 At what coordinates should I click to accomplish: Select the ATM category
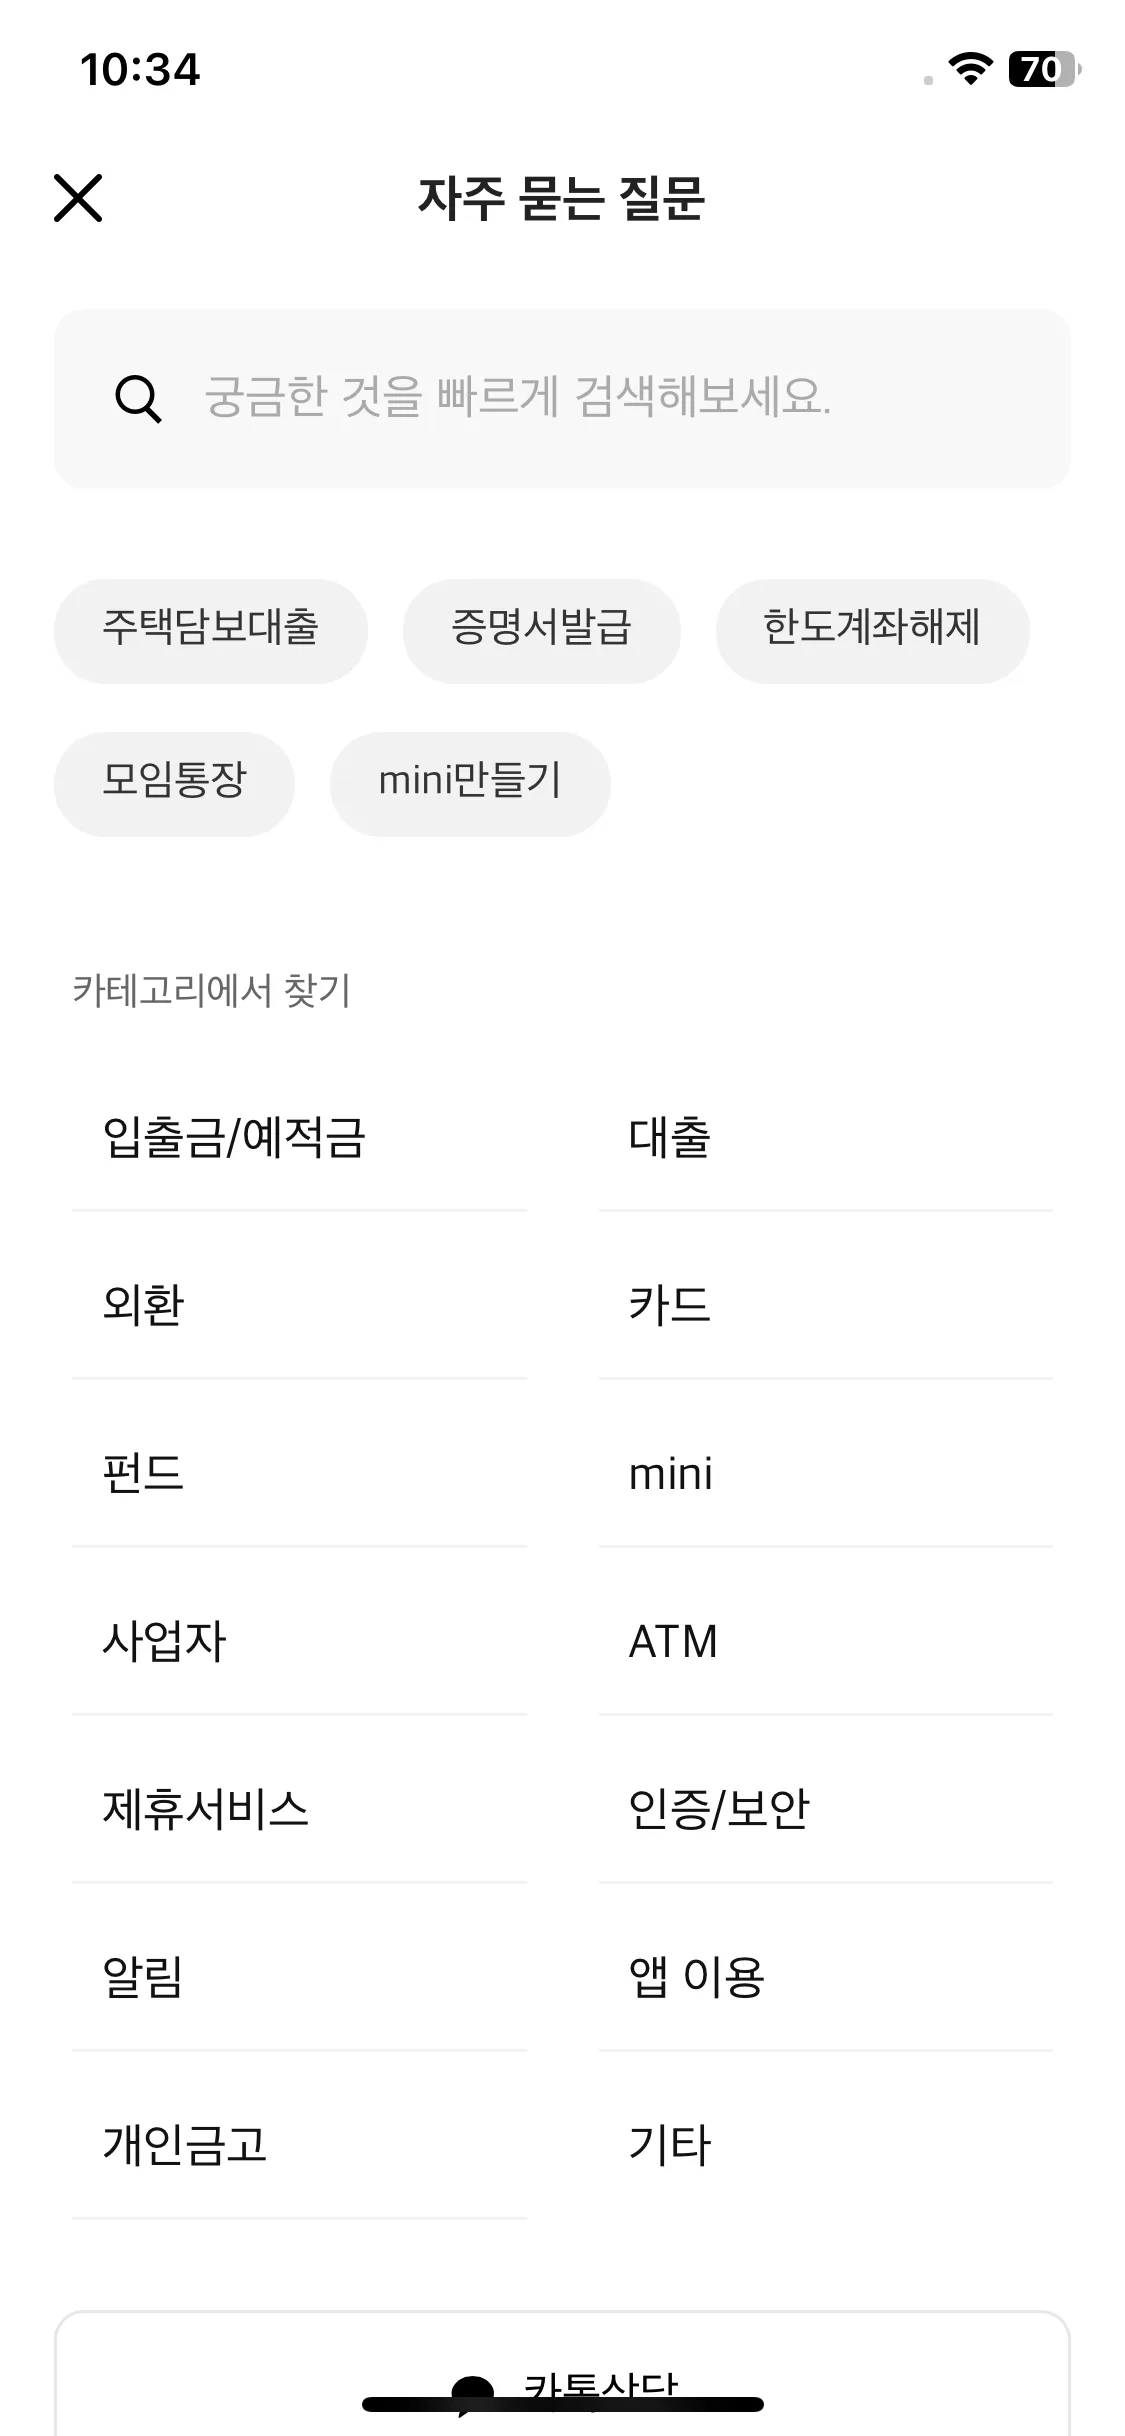click(x=826, y=1641)
